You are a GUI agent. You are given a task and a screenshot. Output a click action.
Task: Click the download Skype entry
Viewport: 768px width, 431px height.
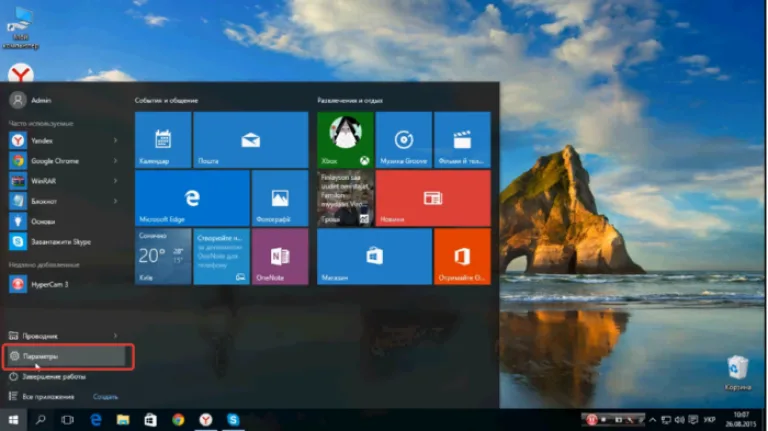coord(64,241)
